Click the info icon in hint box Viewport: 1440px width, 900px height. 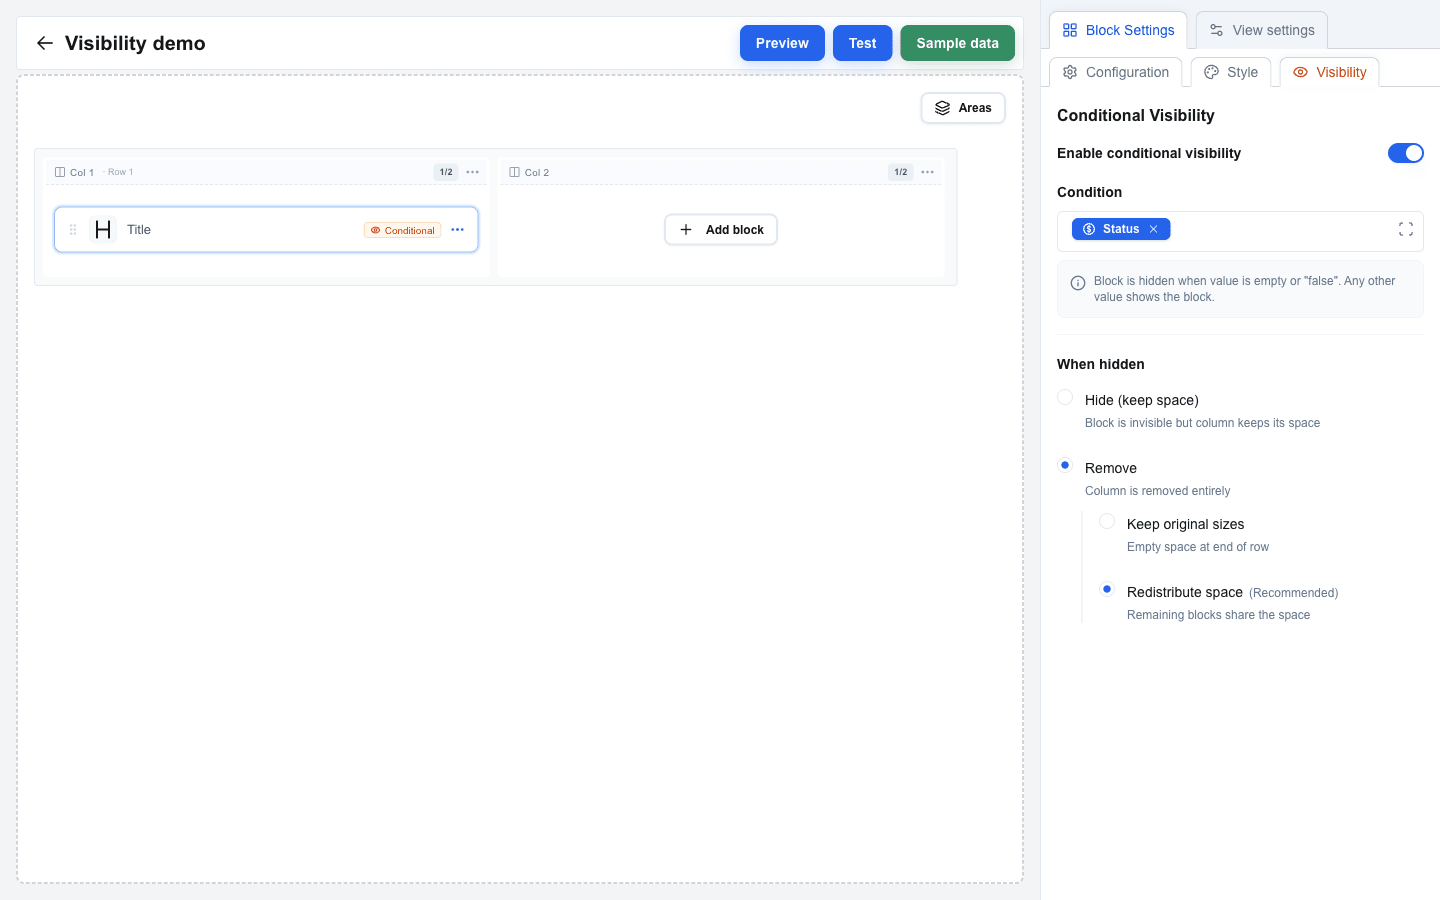pyautogui.click(x=1078, y=283)
